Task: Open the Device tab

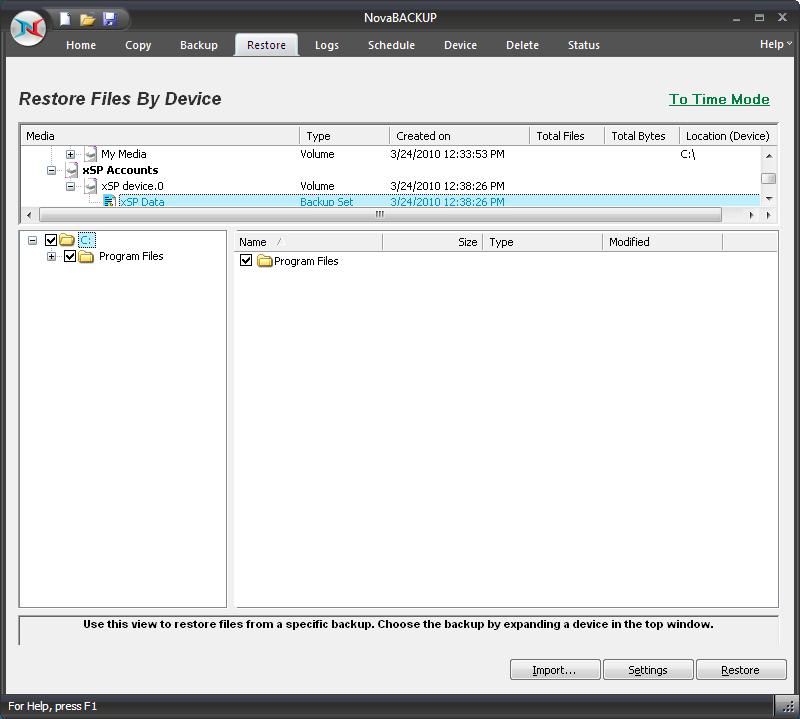Action: coord(460,45)
